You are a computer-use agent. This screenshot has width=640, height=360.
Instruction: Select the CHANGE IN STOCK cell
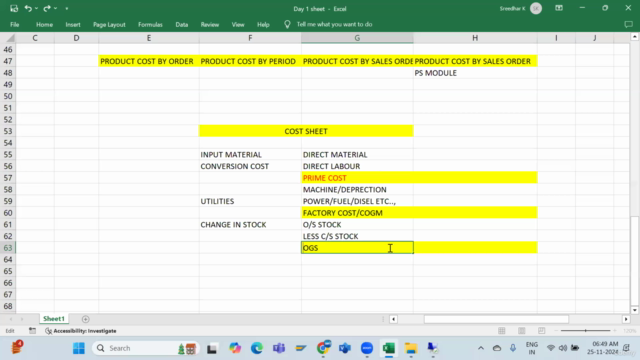pyautogui.click(x=250, y=224)
